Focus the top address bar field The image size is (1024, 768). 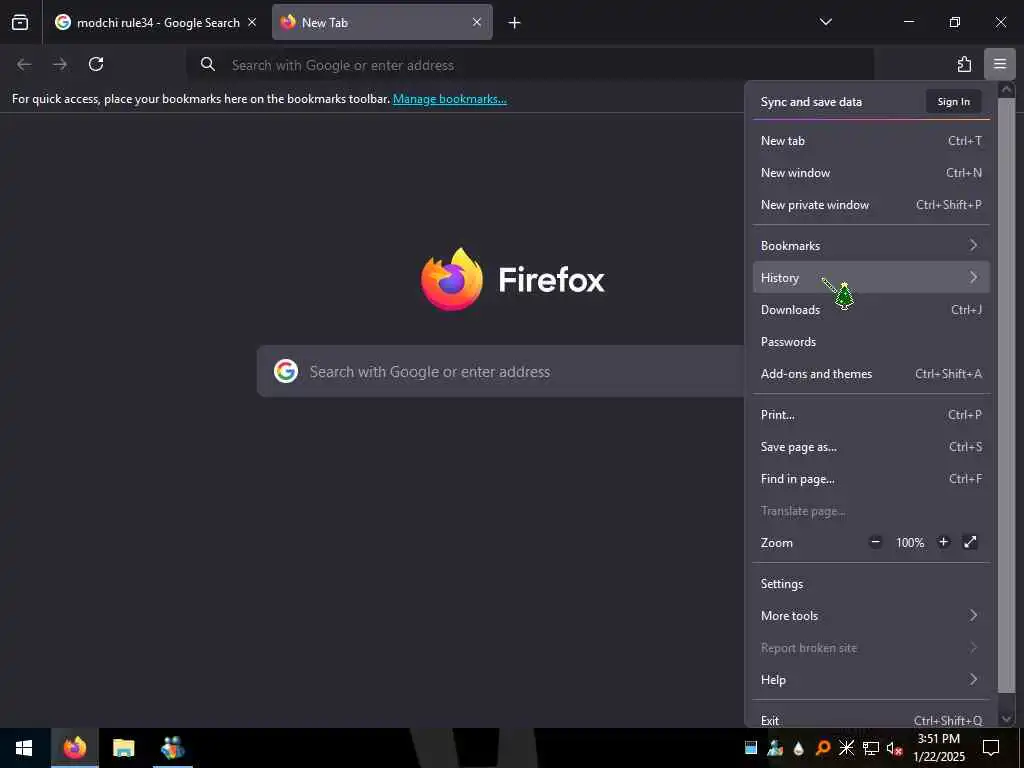[x=530, y=65]
